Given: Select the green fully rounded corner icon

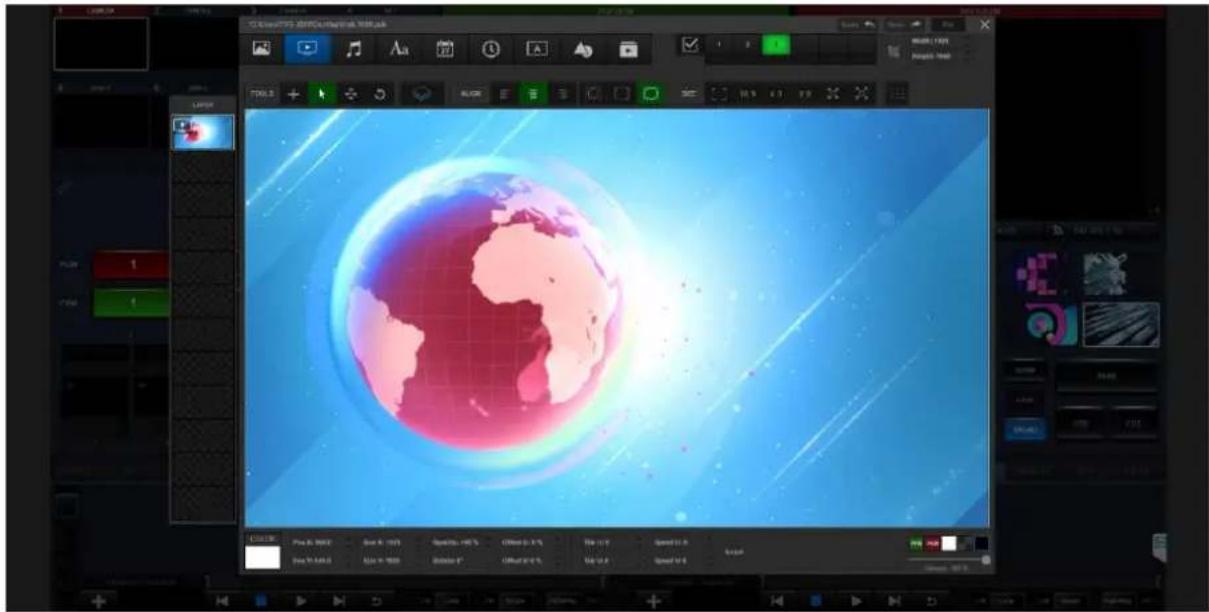Looking at the screenshot, I should tap(651, 93).
